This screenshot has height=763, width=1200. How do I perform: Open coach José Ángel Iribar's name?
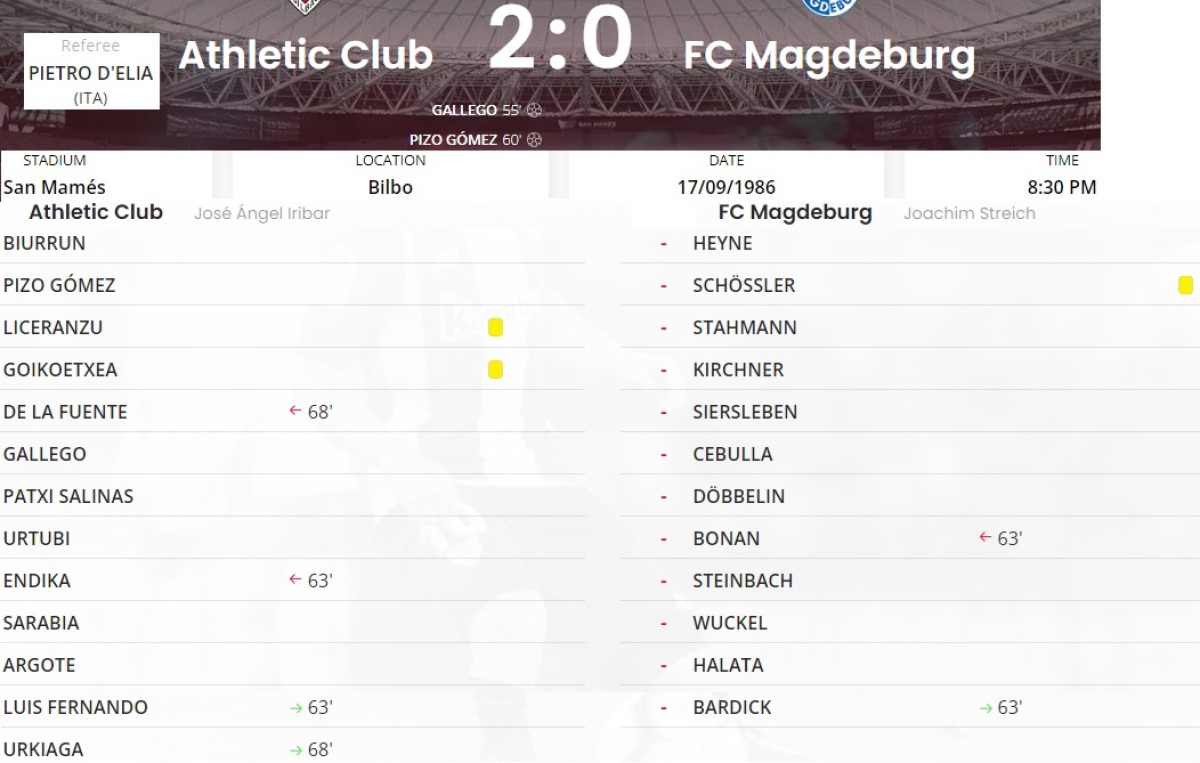[261, 213]
